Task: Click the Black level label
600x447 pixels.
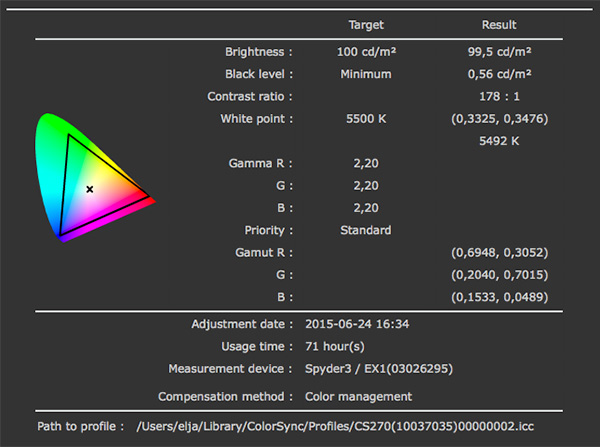Action: pyautogui.click(x=259, y=74)
